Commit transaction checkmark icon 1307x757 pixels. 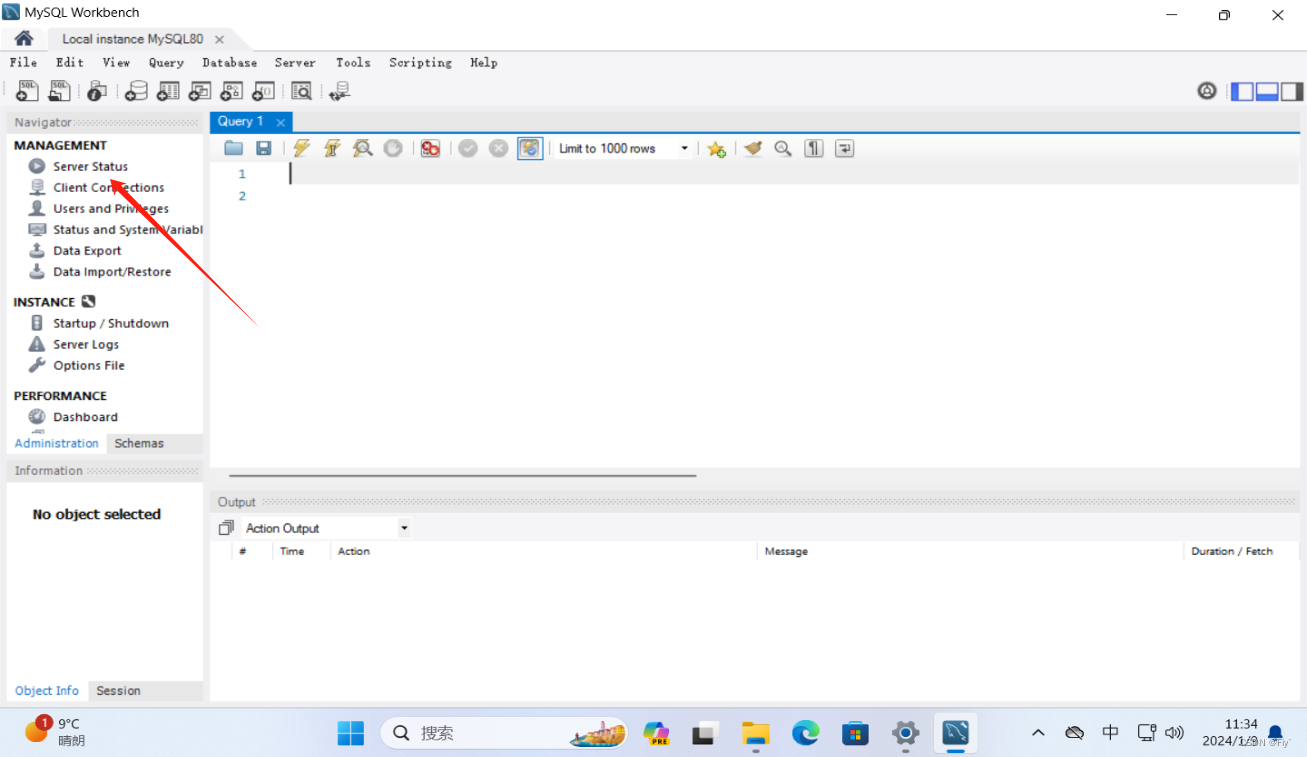pos(468,148)
